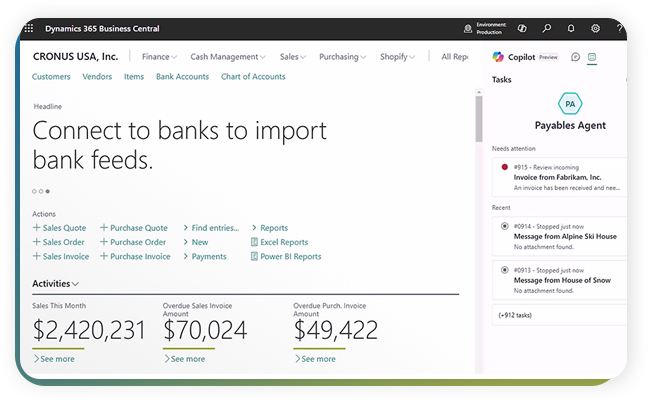Collapse the Activities section

click(x=55, y=284)
